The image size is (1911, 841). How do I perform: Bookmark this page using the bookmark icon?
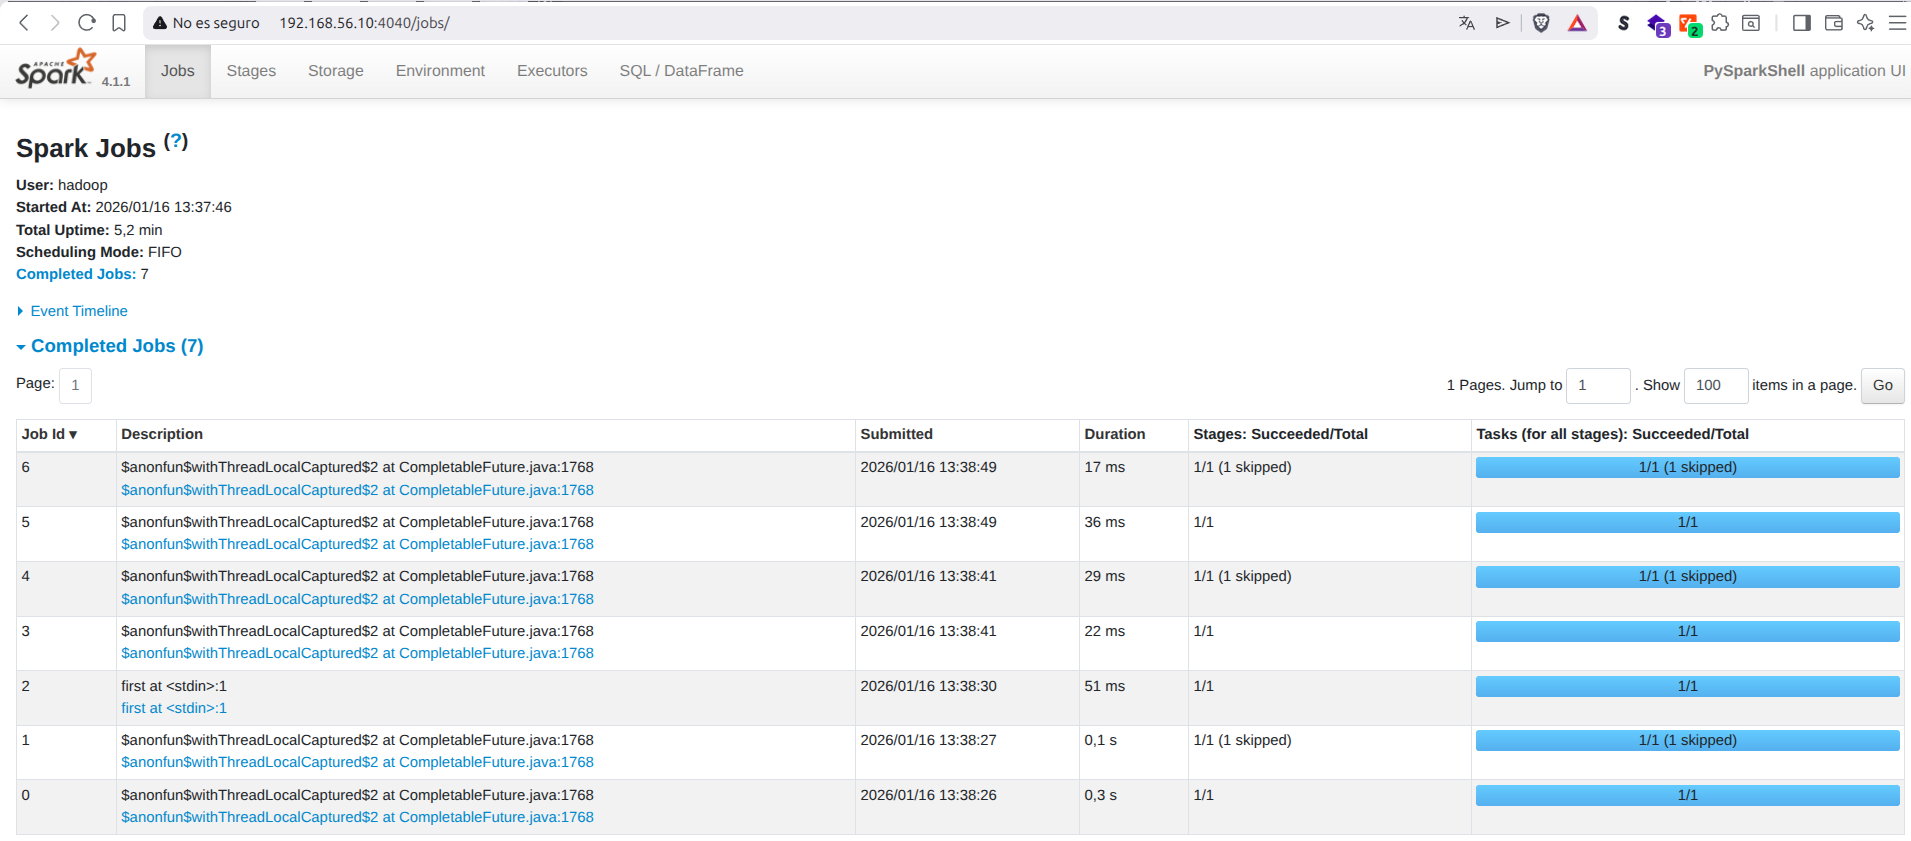[x=119, y=23]
